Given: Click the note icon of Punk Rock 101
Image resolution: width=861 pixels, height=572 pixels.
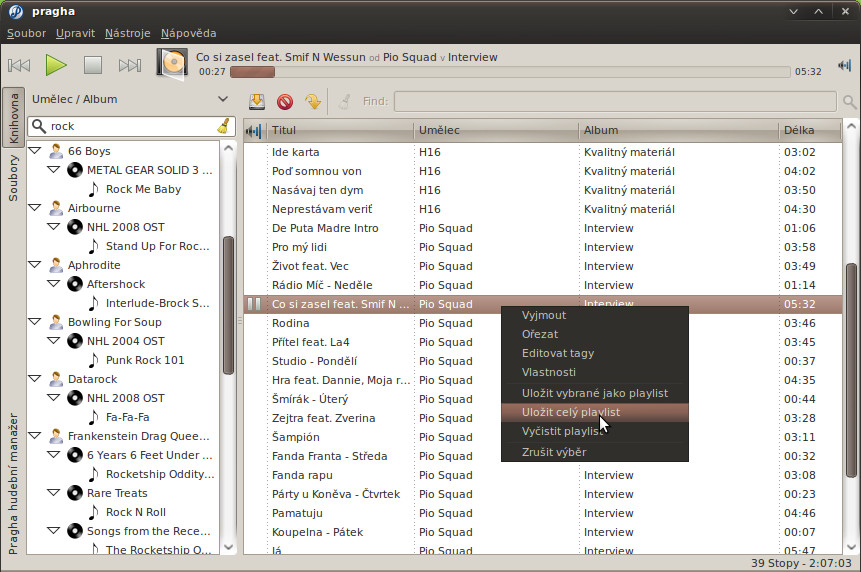Looking at the screenshot, I should [94, 360].
